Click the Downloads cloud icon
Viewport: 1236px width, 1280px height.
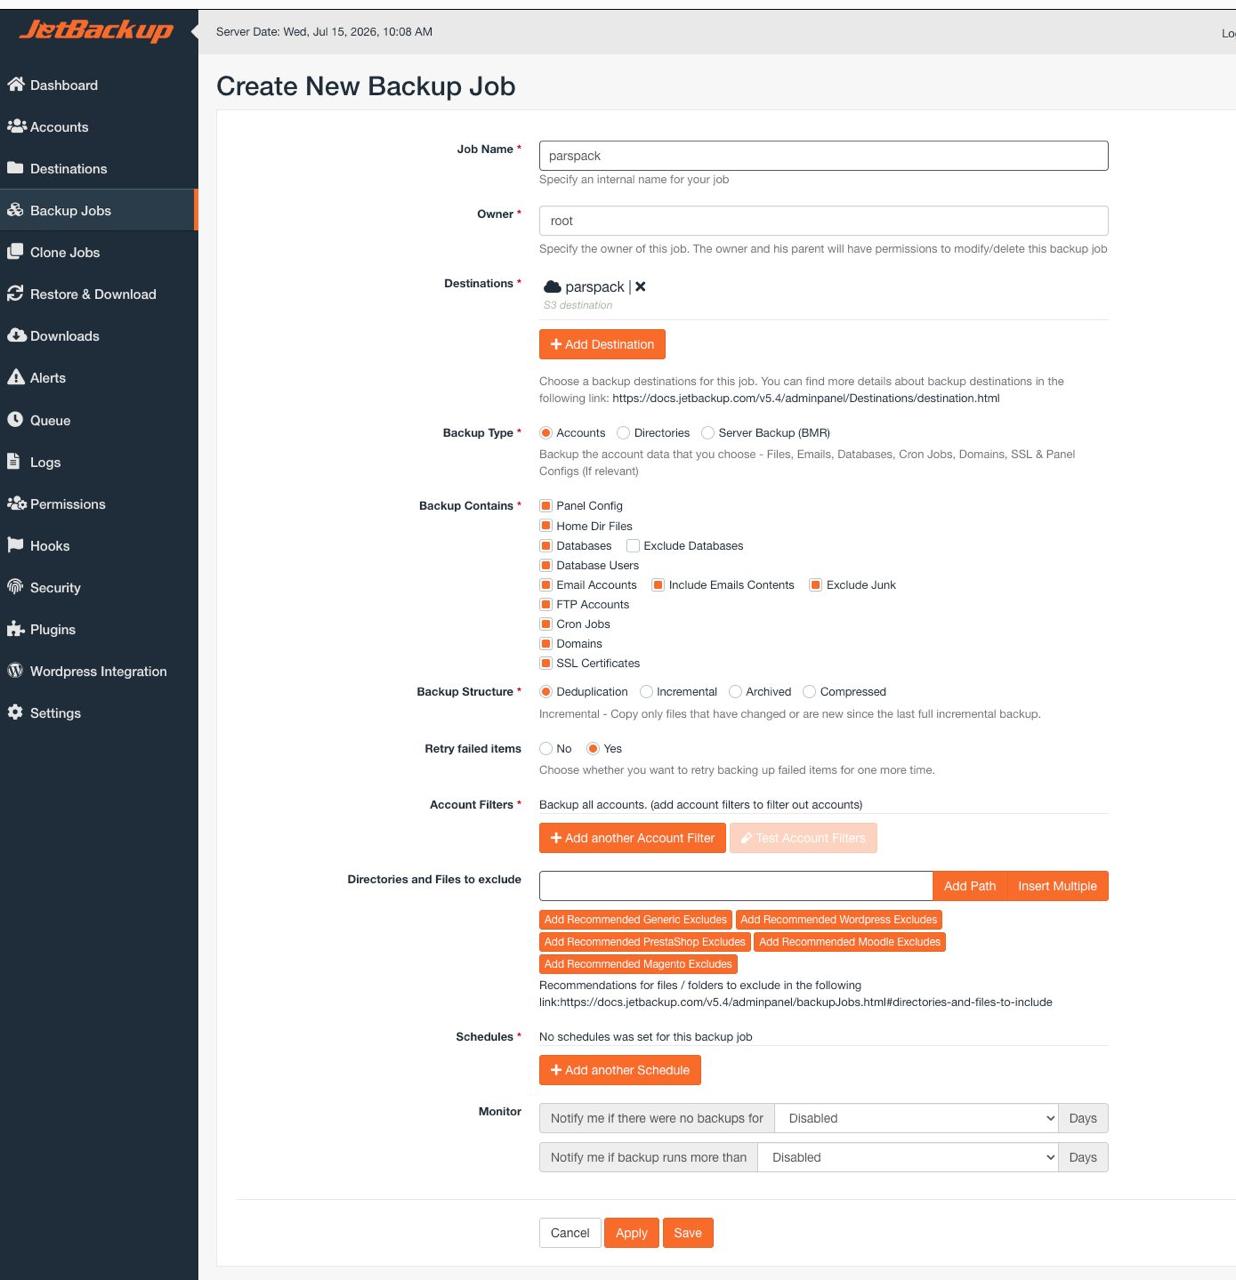[16, 335]
